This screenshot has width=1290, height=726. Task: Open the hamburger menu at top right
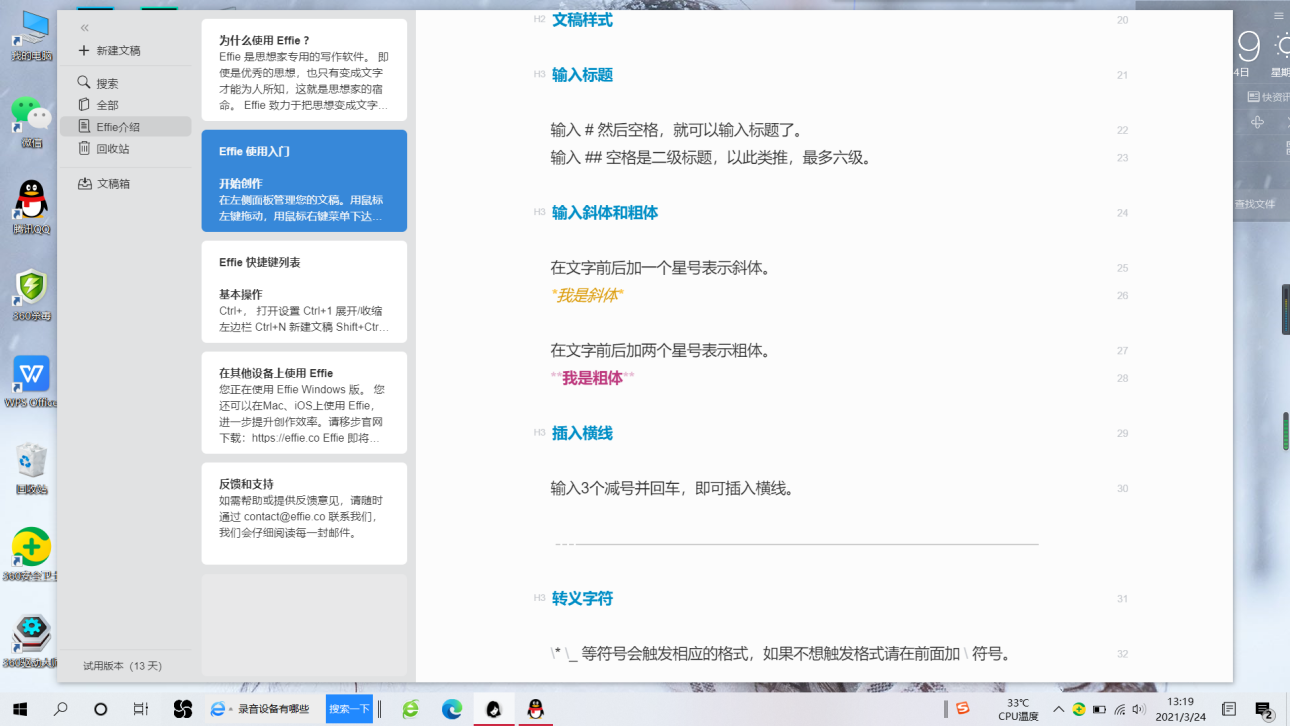click(x=1278, y=16)
